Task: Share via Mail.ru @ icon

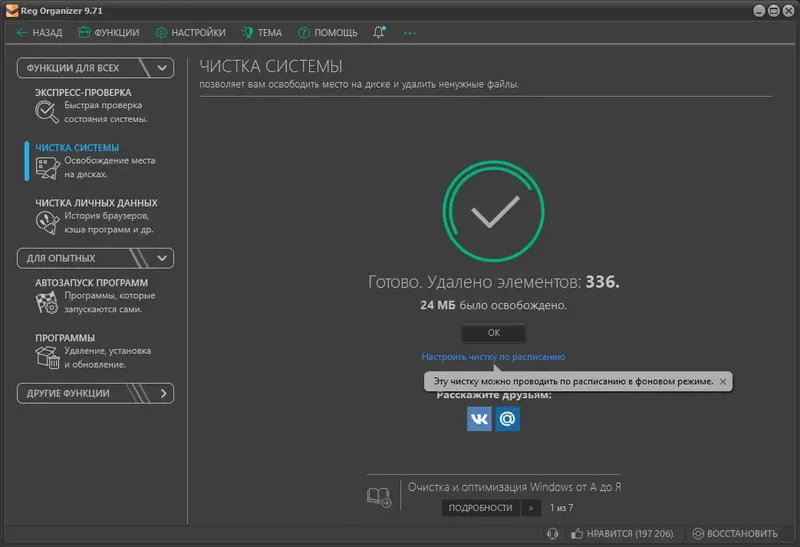Action: [x=508, y=419]
